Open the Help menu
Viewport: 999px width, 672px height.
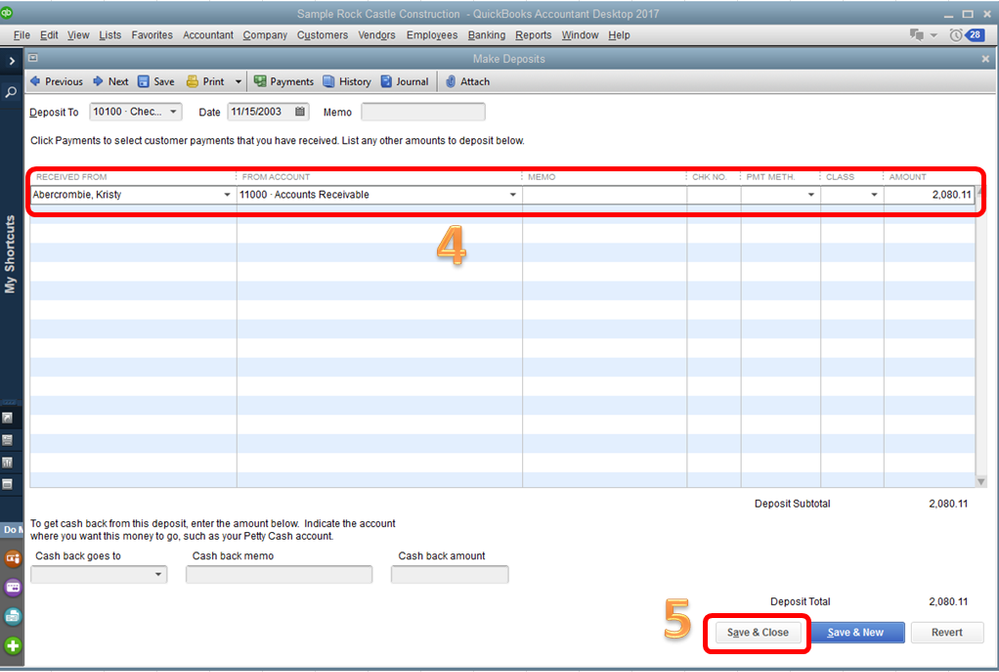pos(619,35)
